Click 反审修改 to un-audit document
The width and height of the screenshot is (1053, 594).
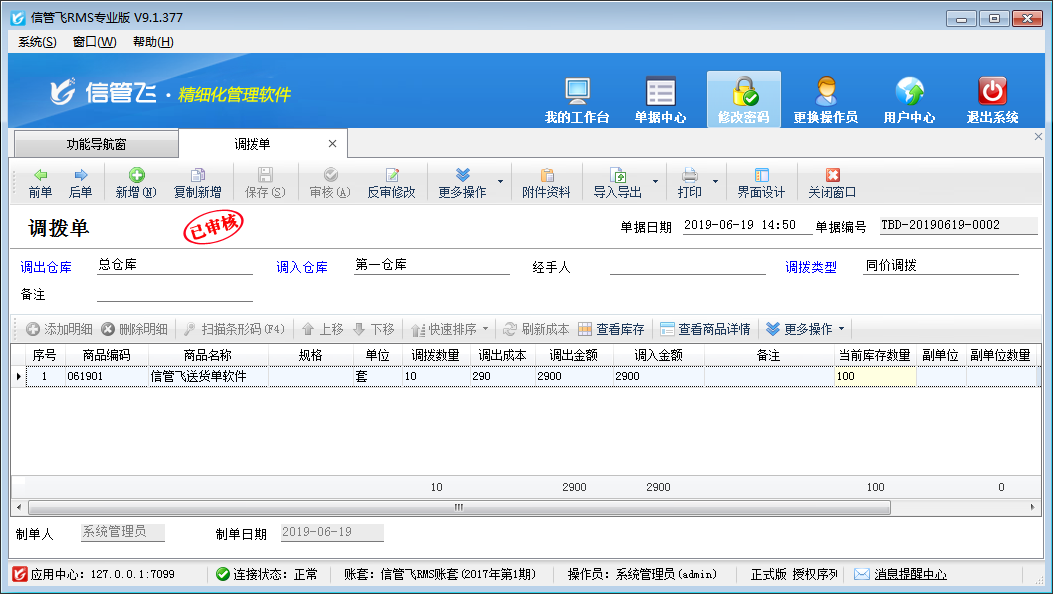pyautogui.click(x=391, y=183)
